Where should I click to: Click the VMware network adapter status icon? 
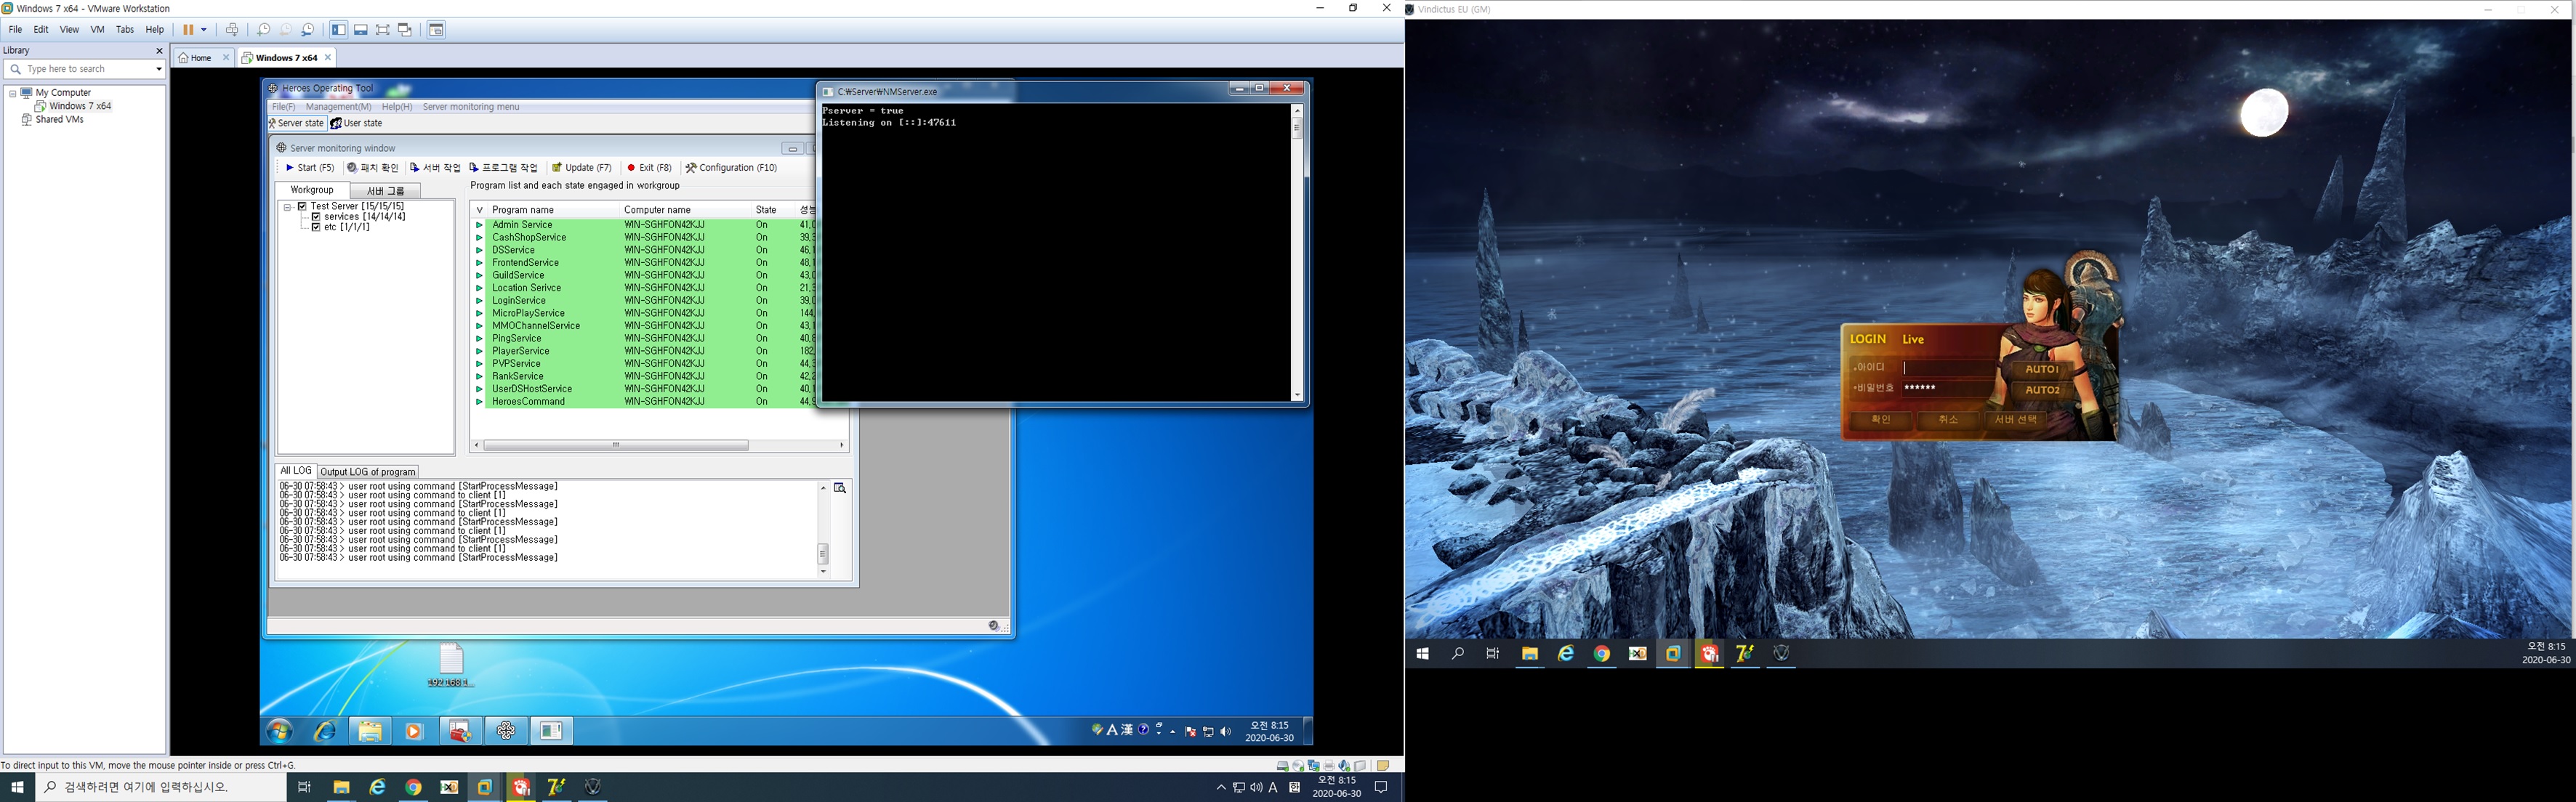[1314, 766]
